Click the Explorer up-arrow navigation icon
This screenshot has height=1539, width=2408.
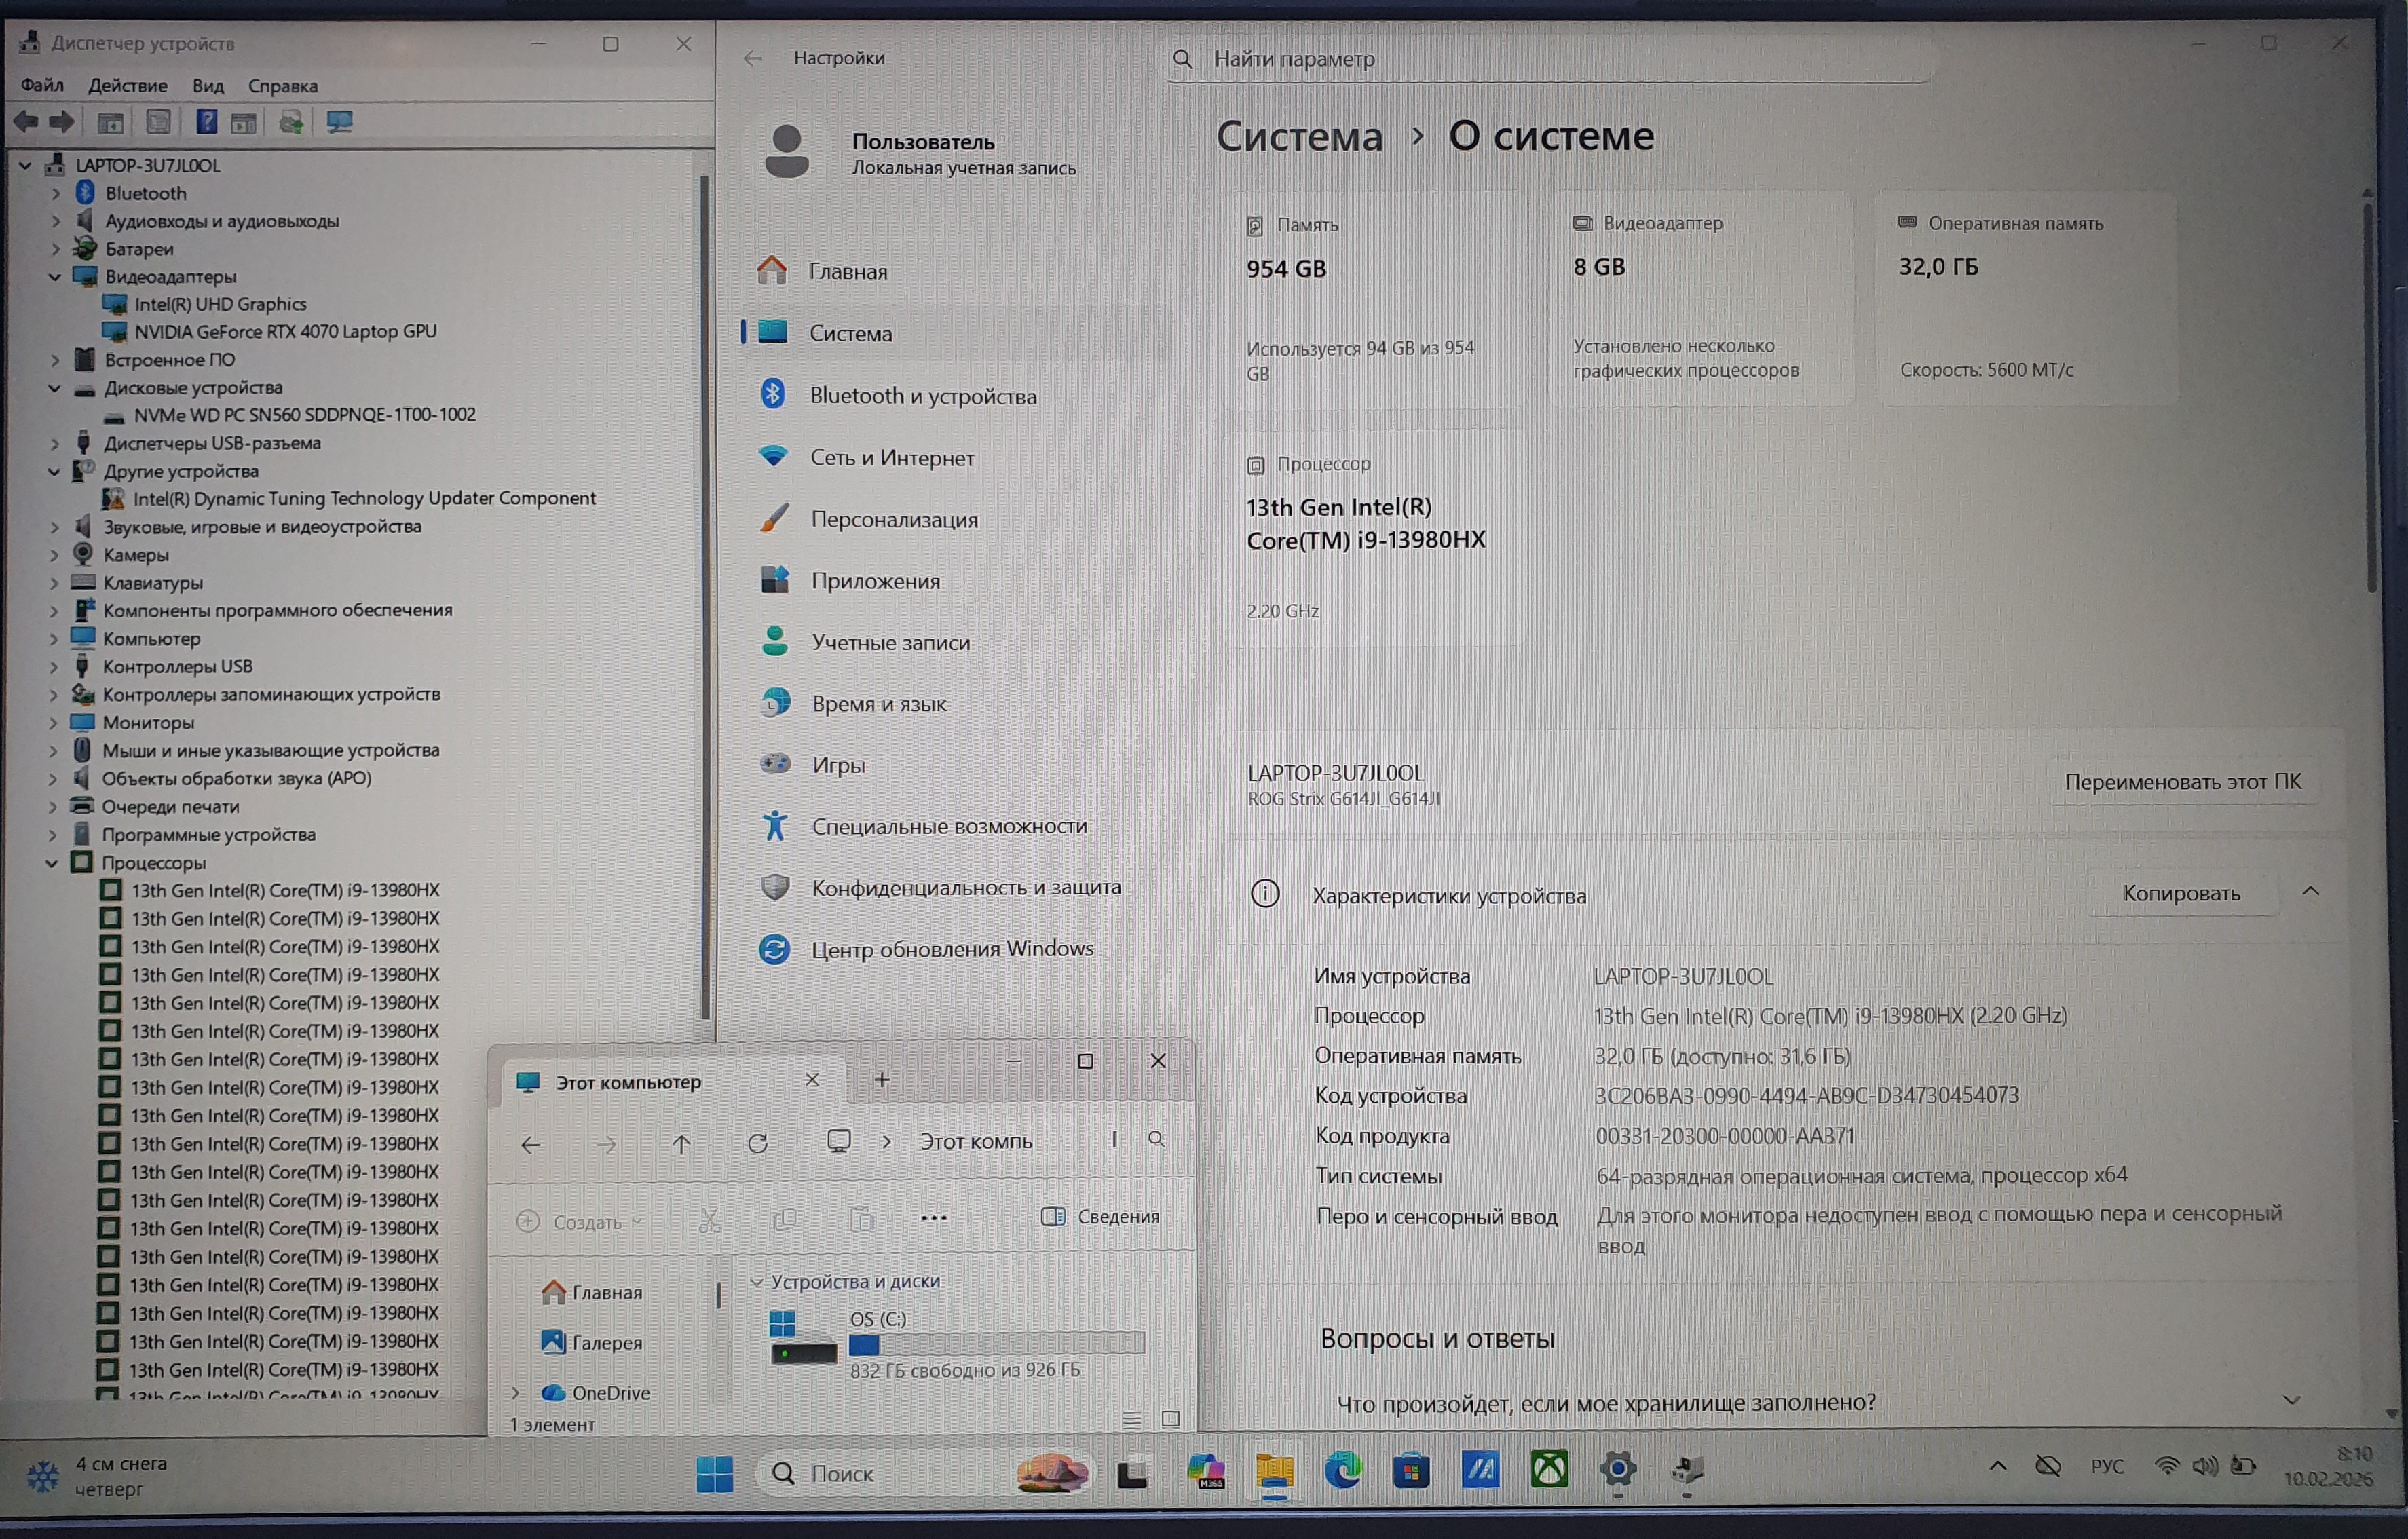(682, 1142)
